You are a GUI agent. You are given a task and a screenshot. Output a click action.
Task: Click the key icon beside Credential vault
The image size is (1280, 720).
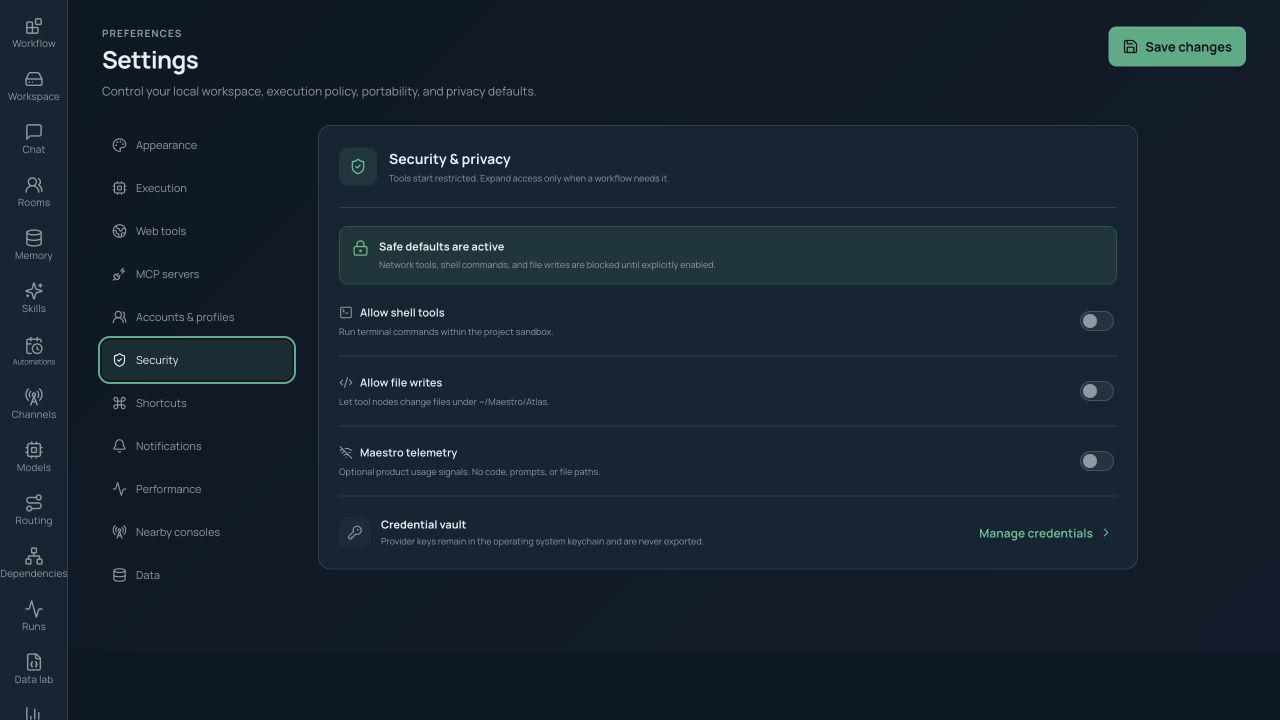coord(355,533)
